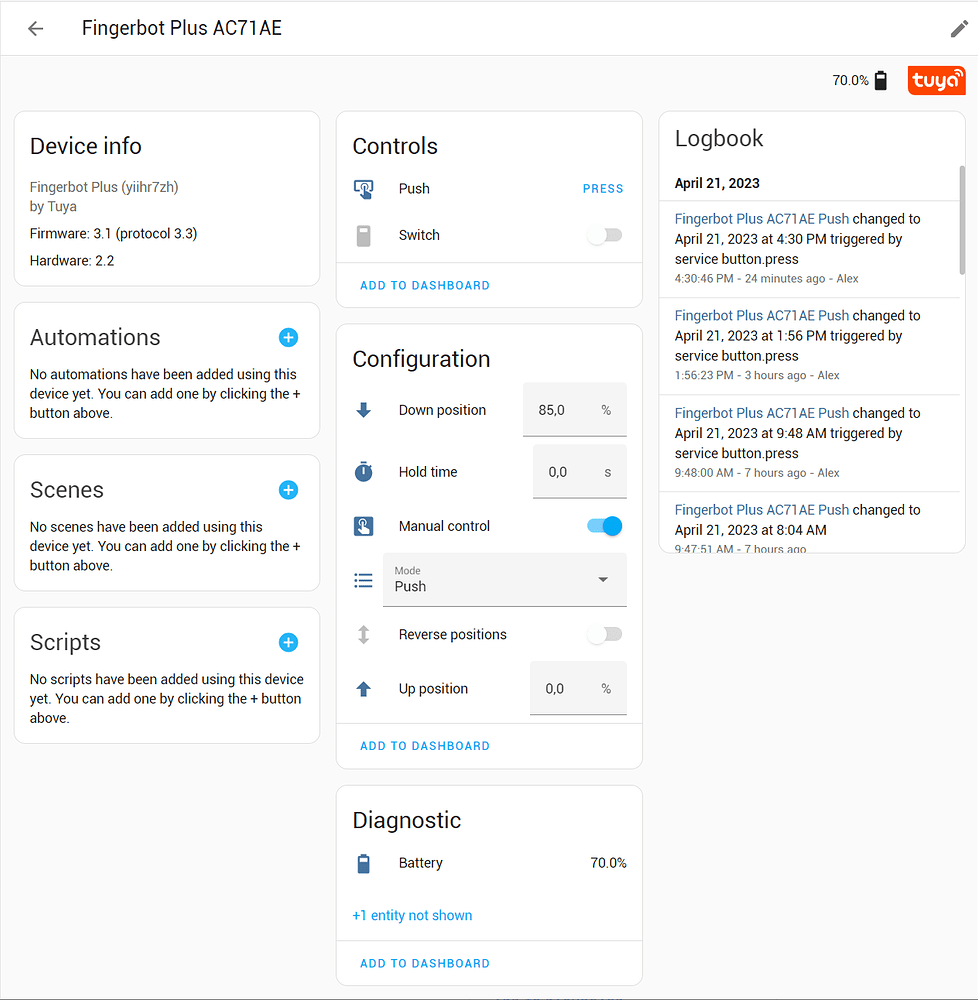Click the Battery icon under Diagnostic
This screenshot has width=978, height=1000.
click(364, 863)
